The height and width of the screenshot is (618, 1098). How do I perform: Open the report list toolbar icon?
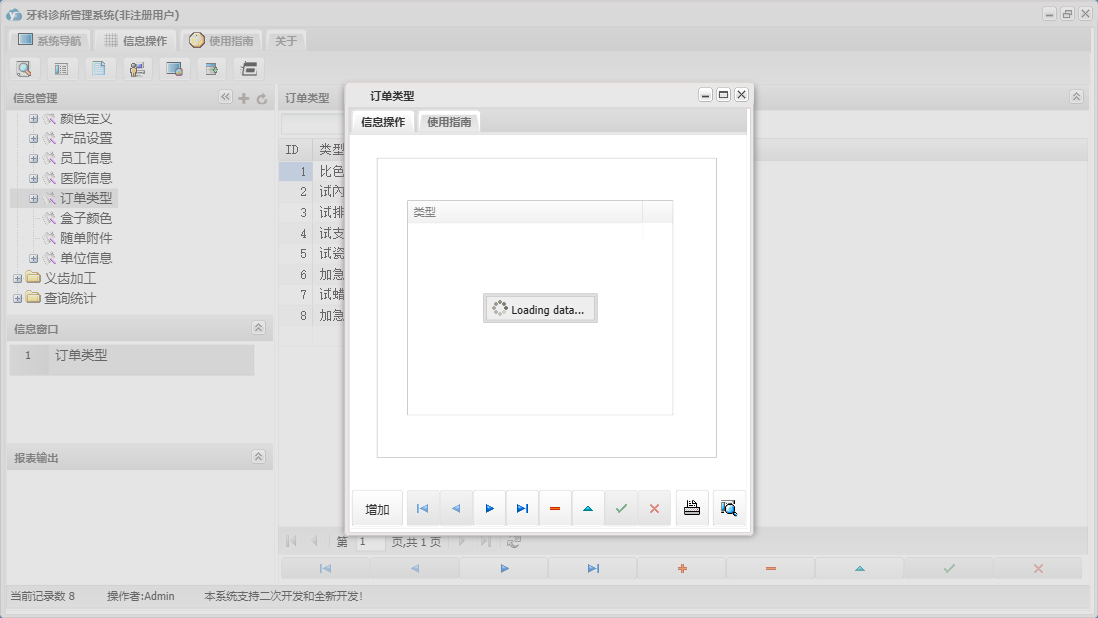(61, 68)
